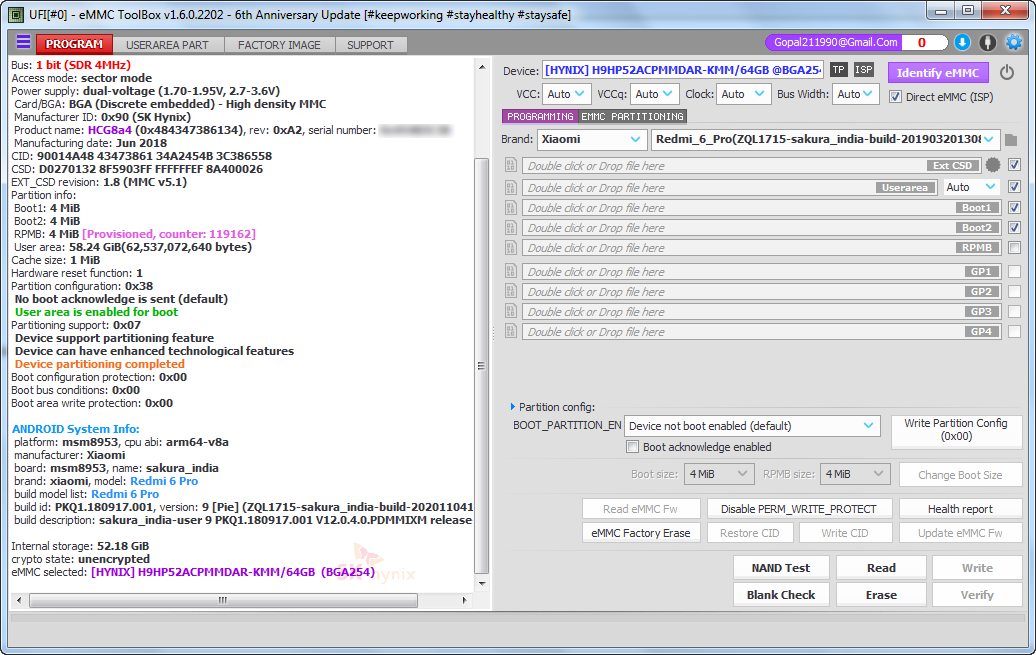Open the hamburger main menu

point(23,43)
